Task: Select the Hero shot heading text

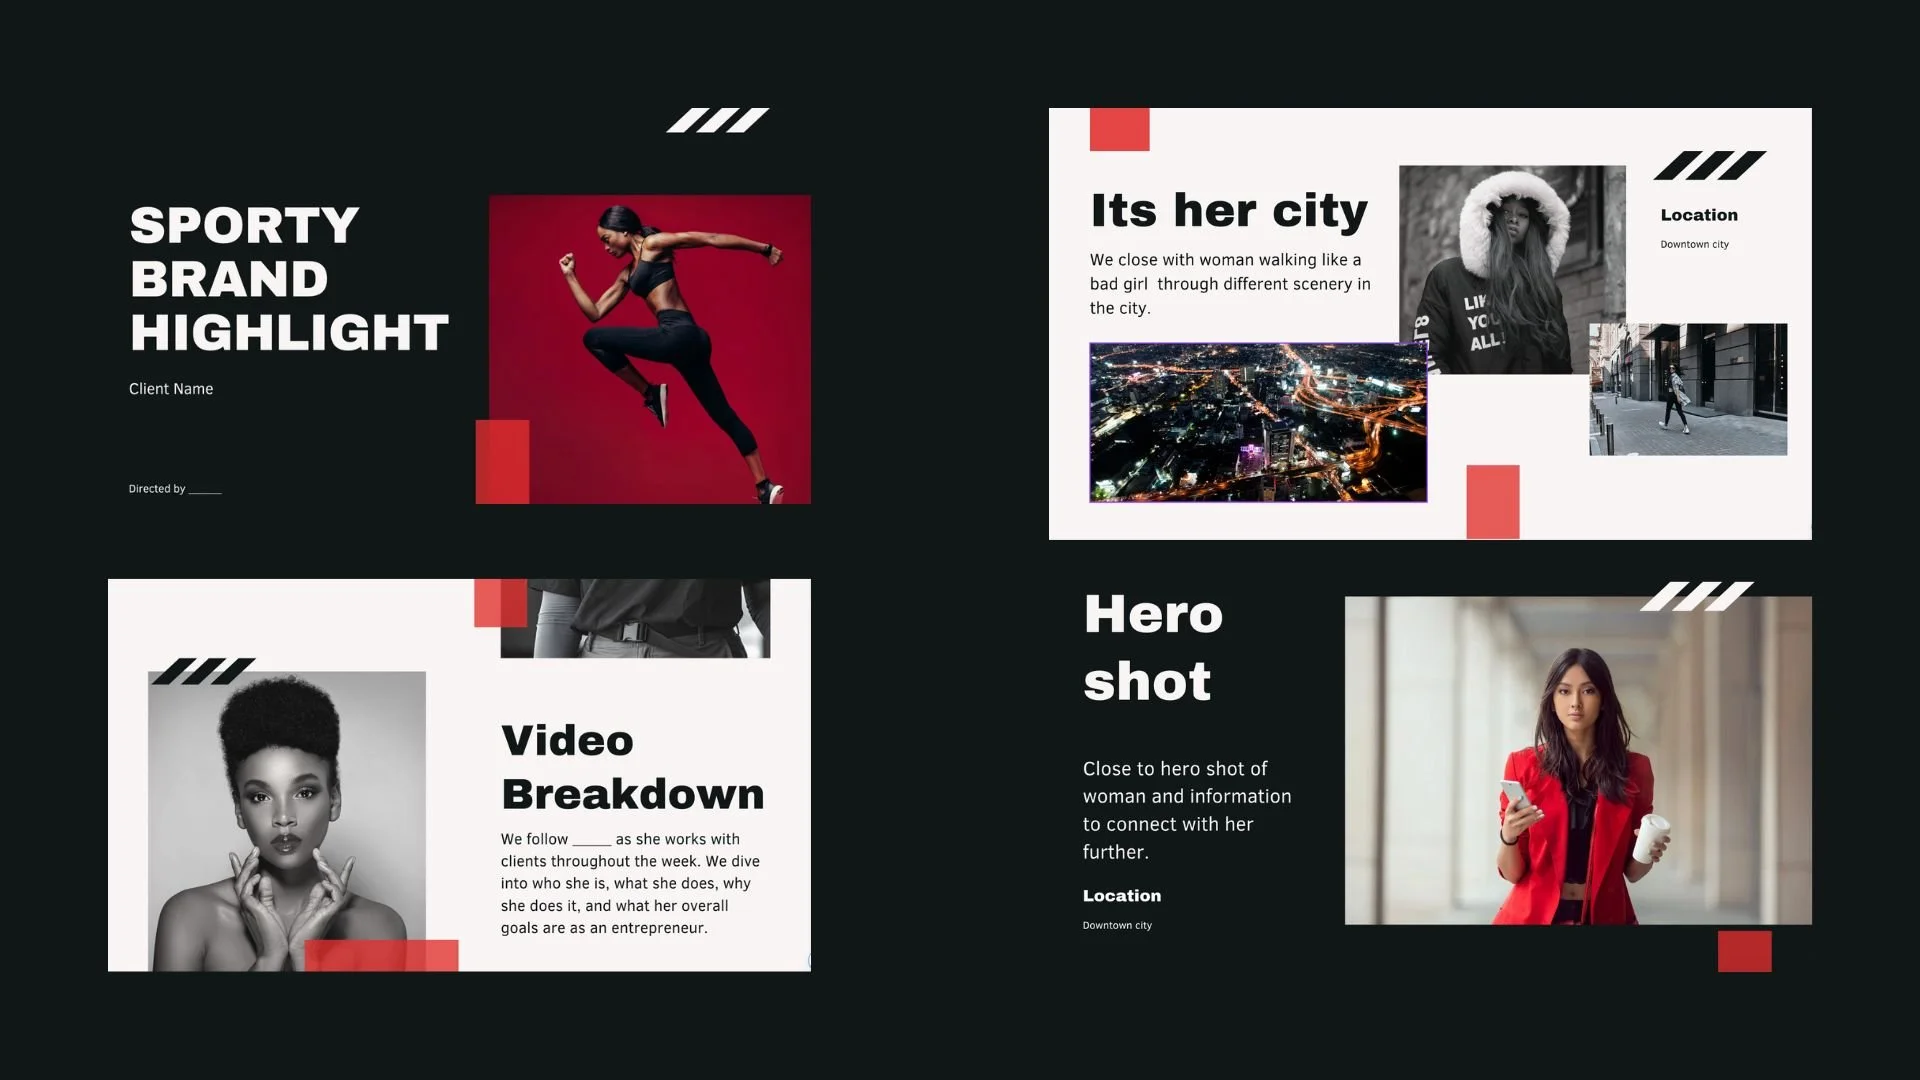Action: coord(1152,648)
